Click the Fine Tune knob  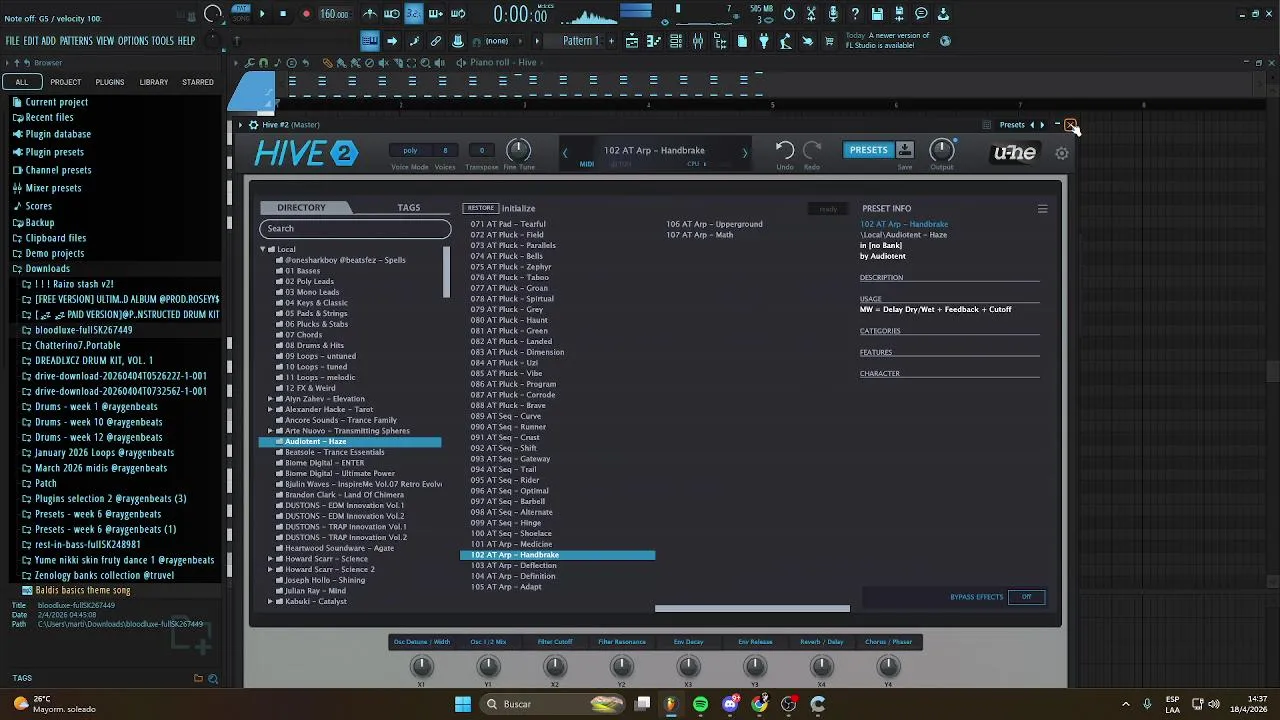coord(518,150)
